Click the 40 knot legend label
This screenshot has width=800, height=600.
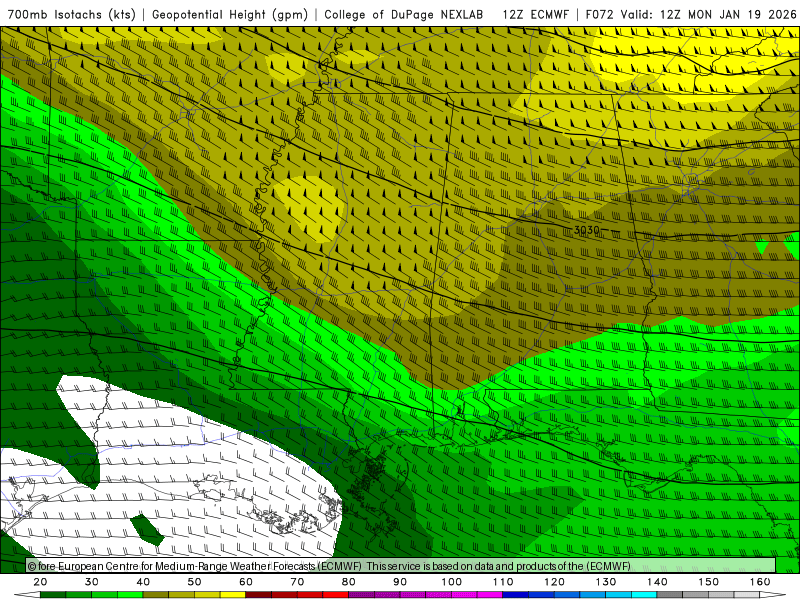pyautogui.click(x=143, y=582)
